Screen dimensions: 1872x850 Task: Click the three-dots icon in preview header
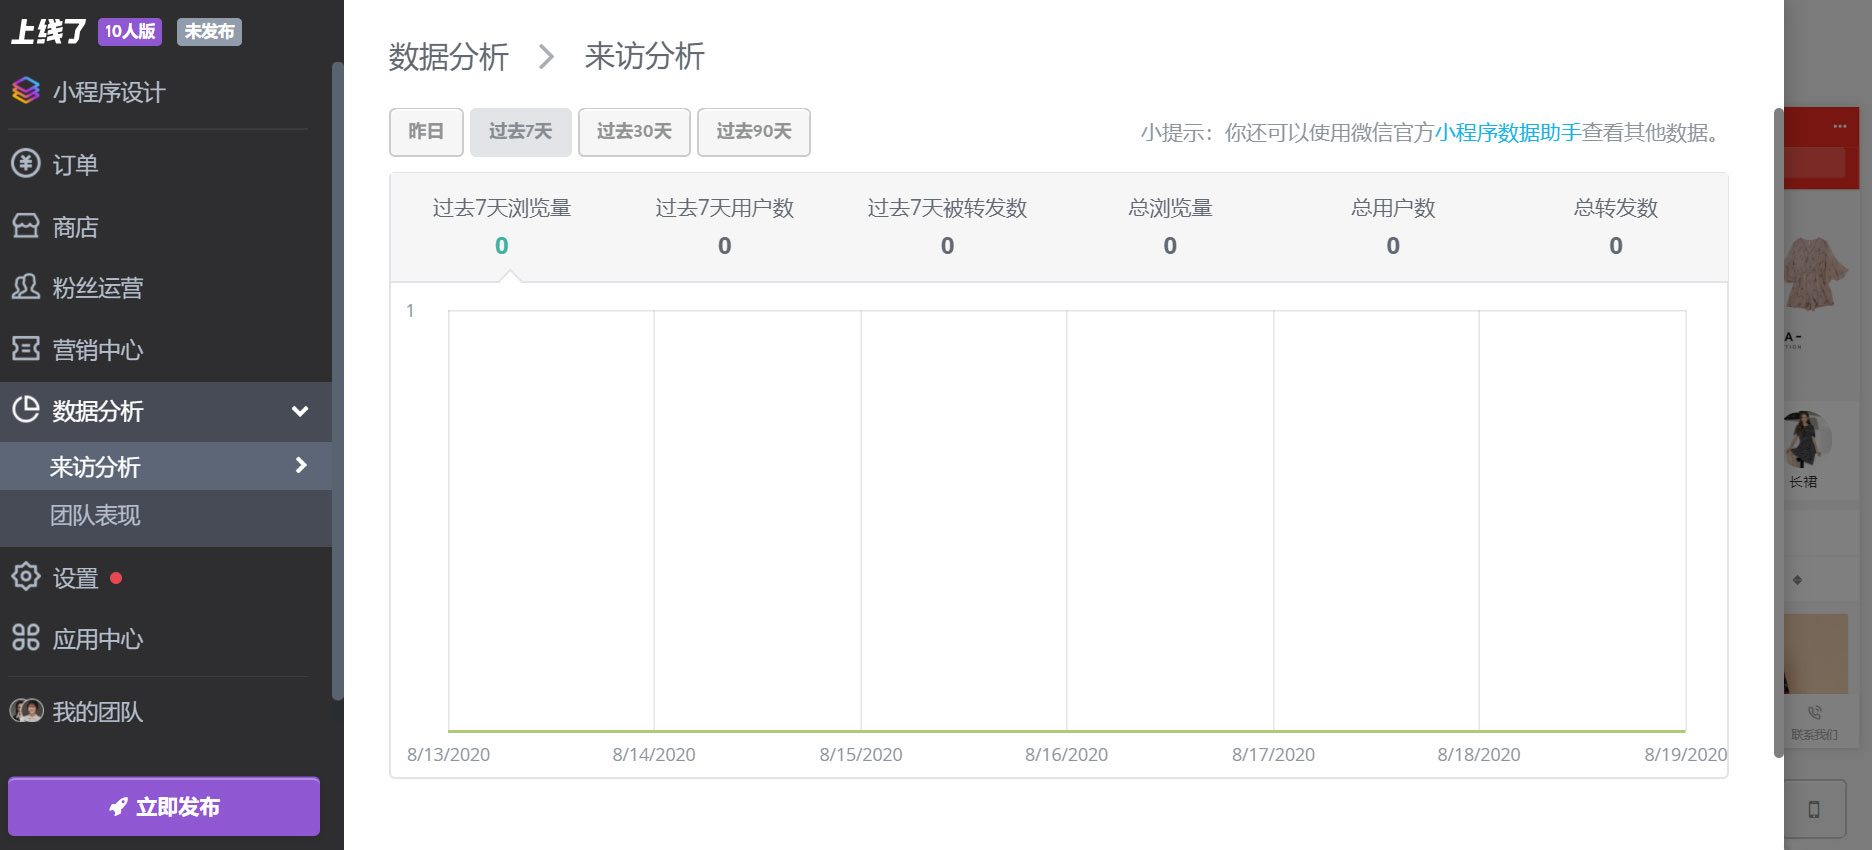click(1840, 126)
